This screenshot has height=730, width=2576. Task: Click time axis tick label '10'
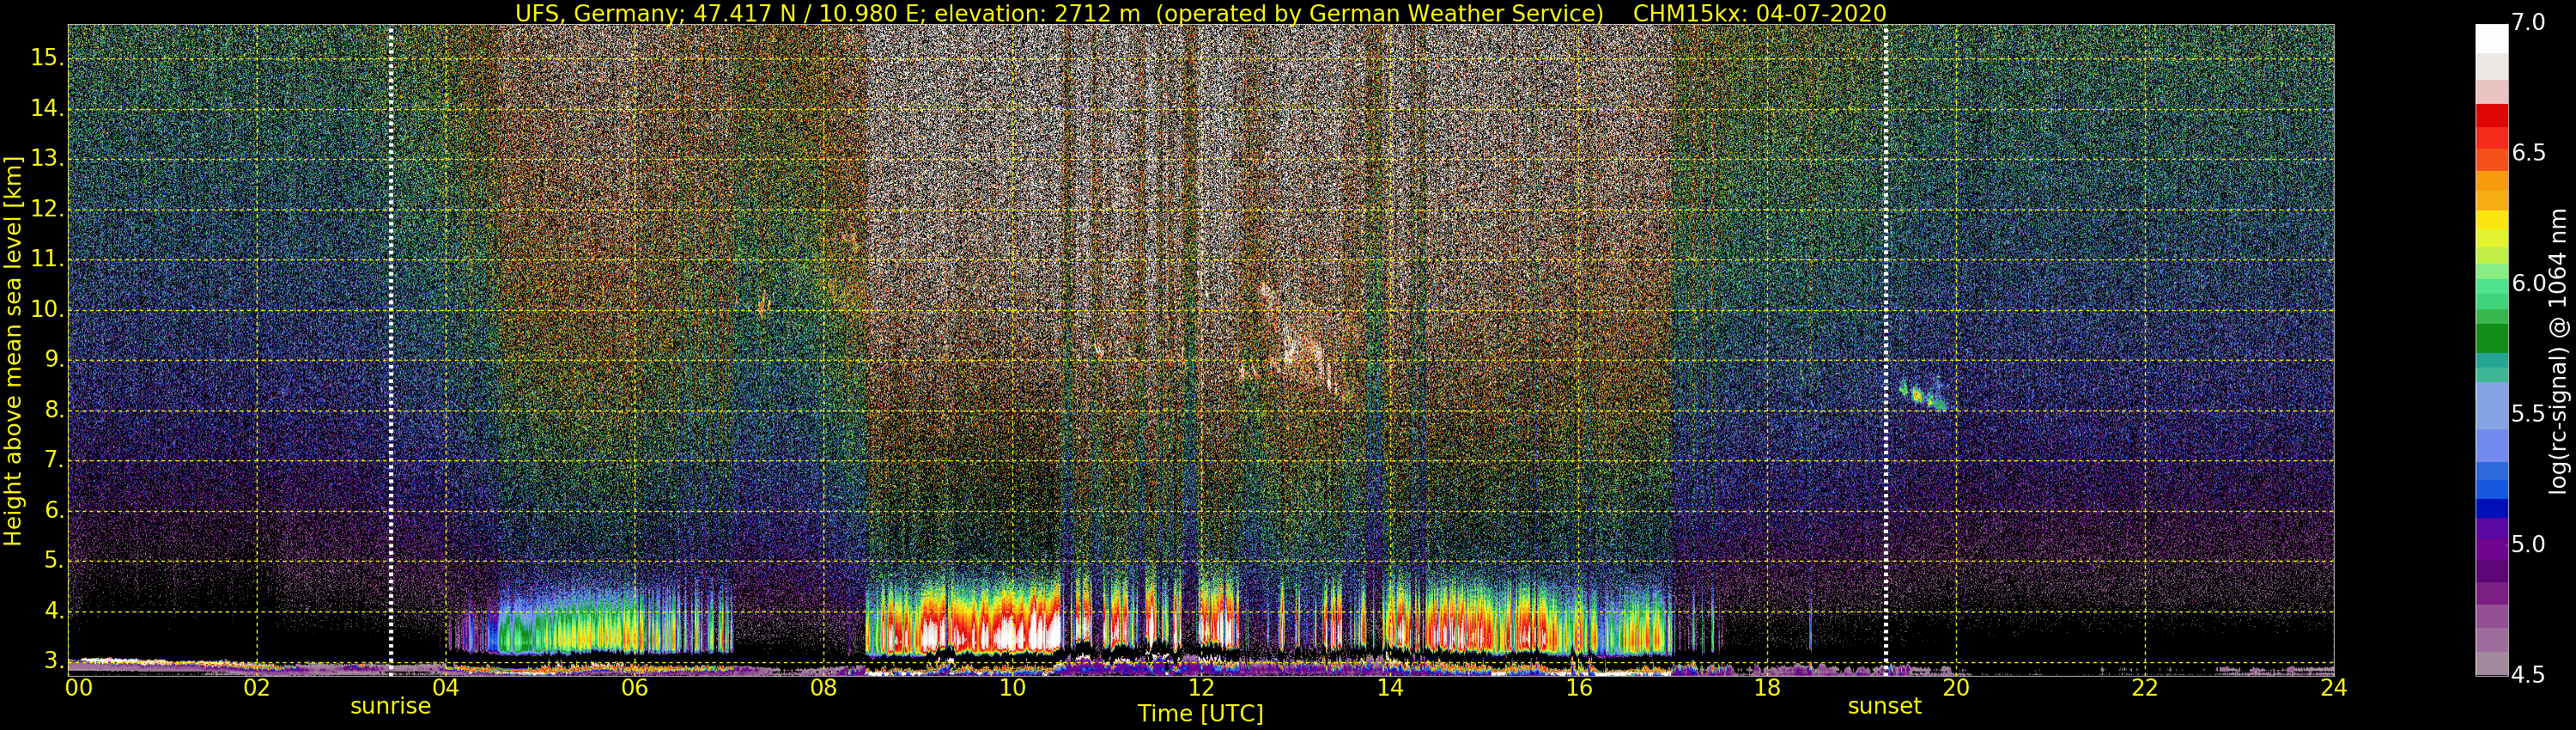point(1012,688)
